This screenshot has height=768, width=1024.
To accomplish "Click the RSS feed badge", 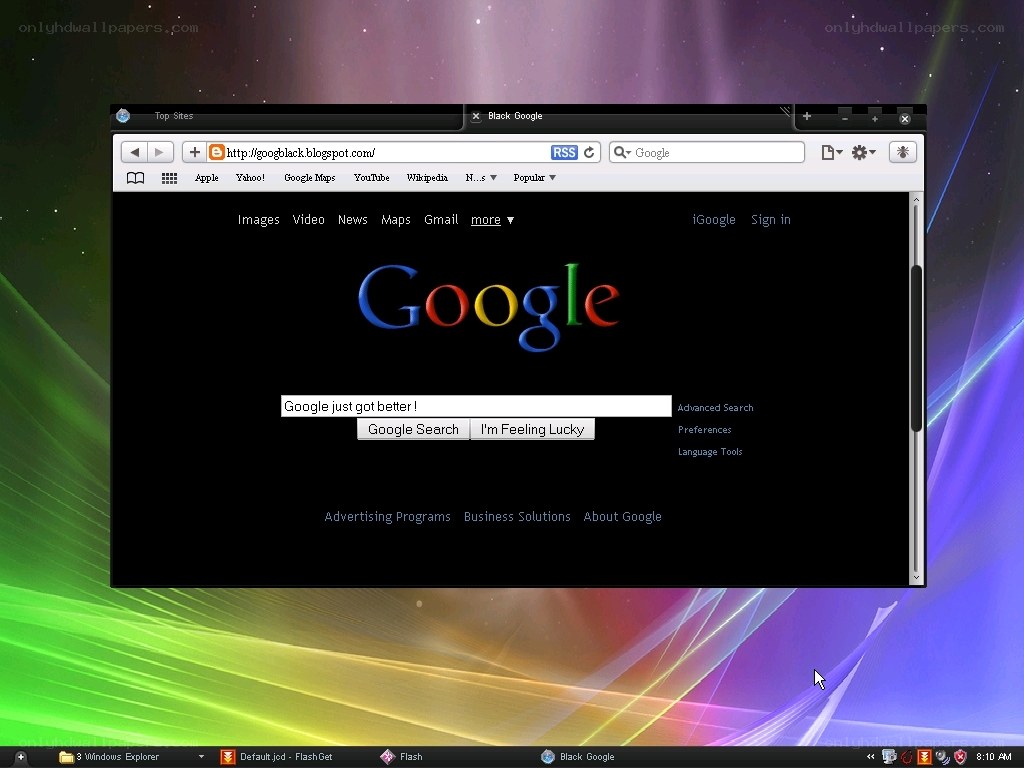I will pyautogui.click(x=564, y=152).
